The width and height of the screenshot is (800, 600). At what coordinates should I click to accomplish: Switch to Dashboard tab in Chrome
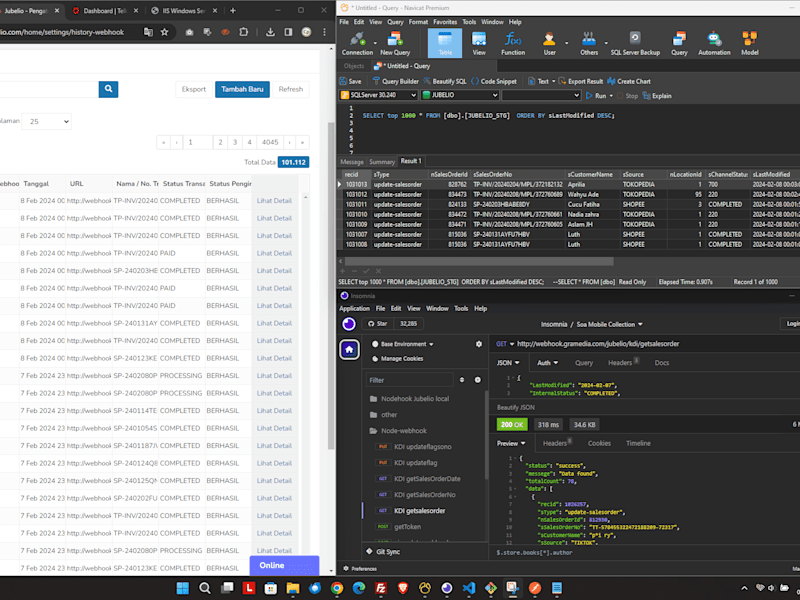(105, 11)
